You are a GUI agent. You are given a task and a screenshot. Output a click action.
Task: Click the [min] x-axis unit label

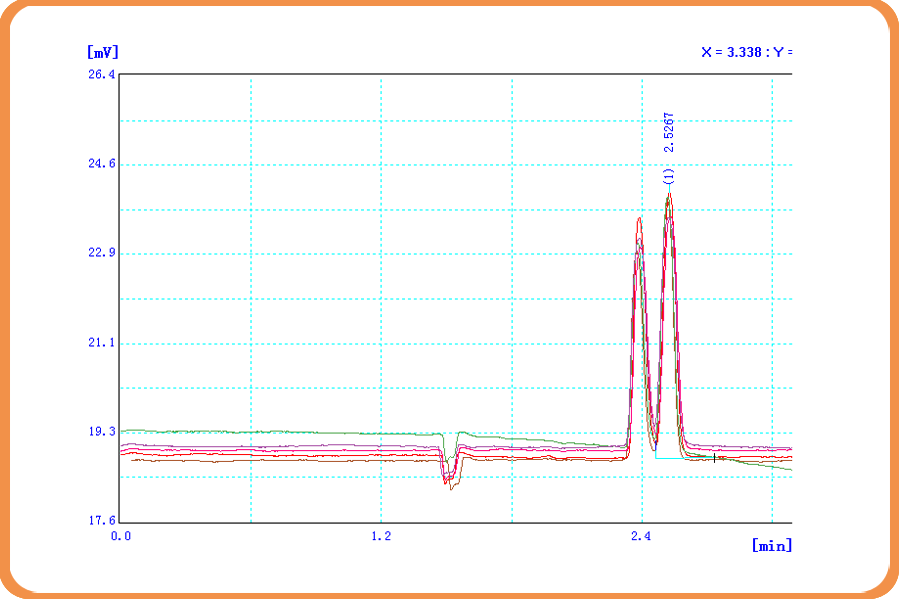pos(771,545)
